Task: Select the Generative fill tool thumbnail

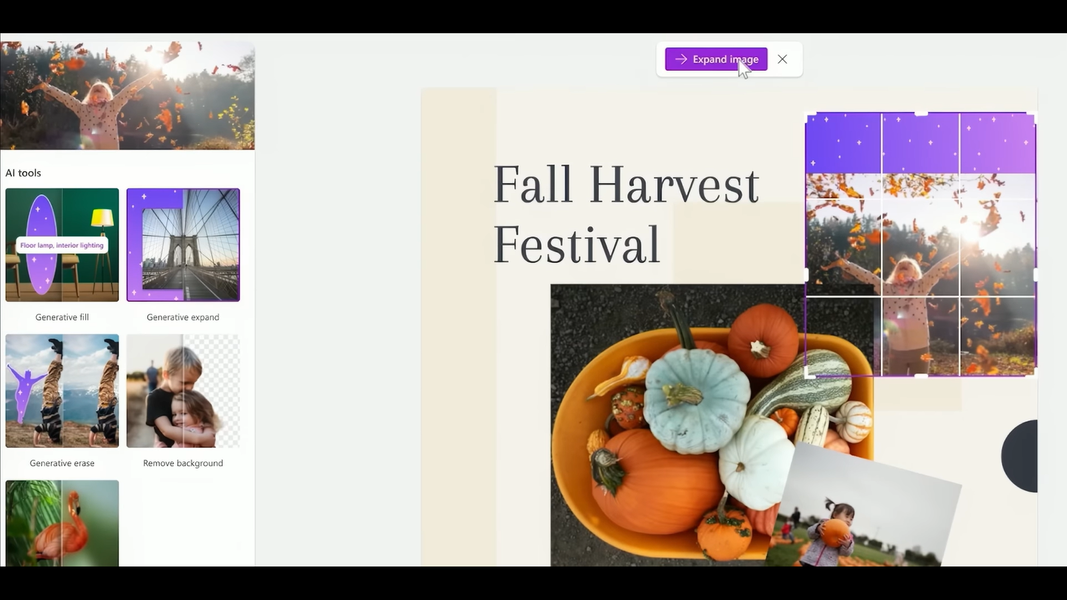Action: click(x=62, y=245)
